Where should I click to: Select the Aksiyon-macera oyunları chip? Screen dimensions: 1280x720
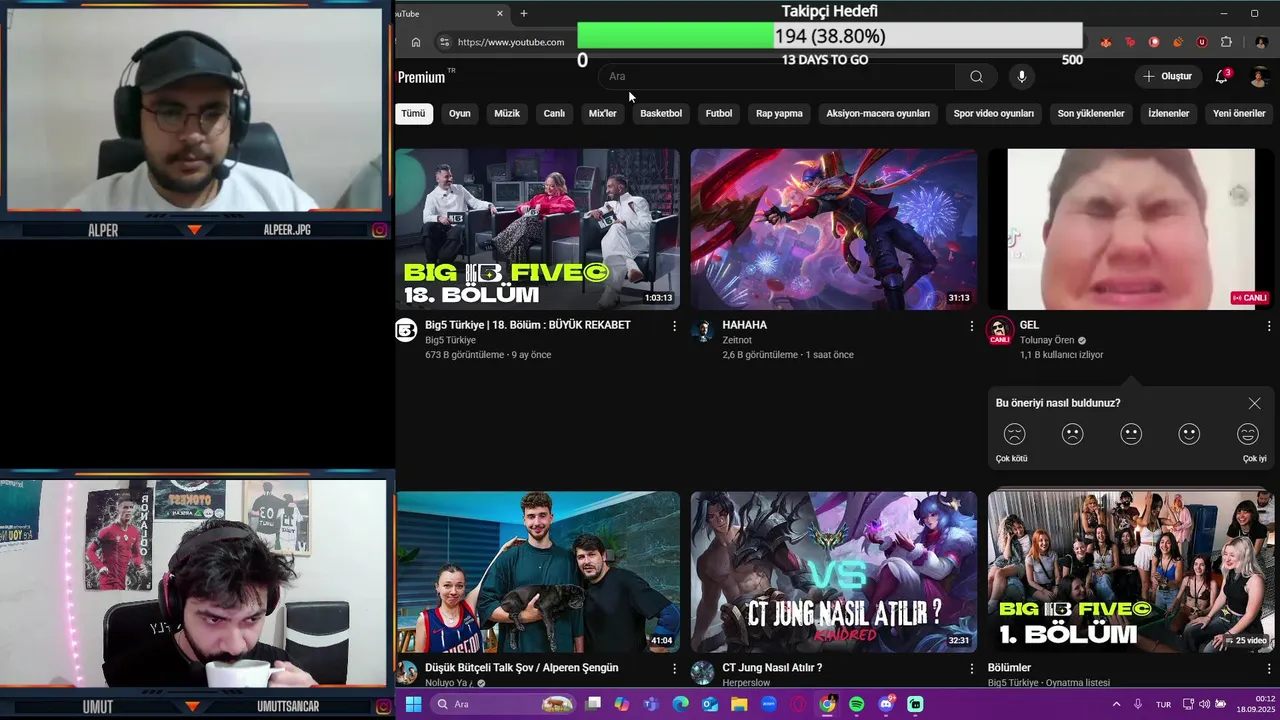(x=878, y=114)
